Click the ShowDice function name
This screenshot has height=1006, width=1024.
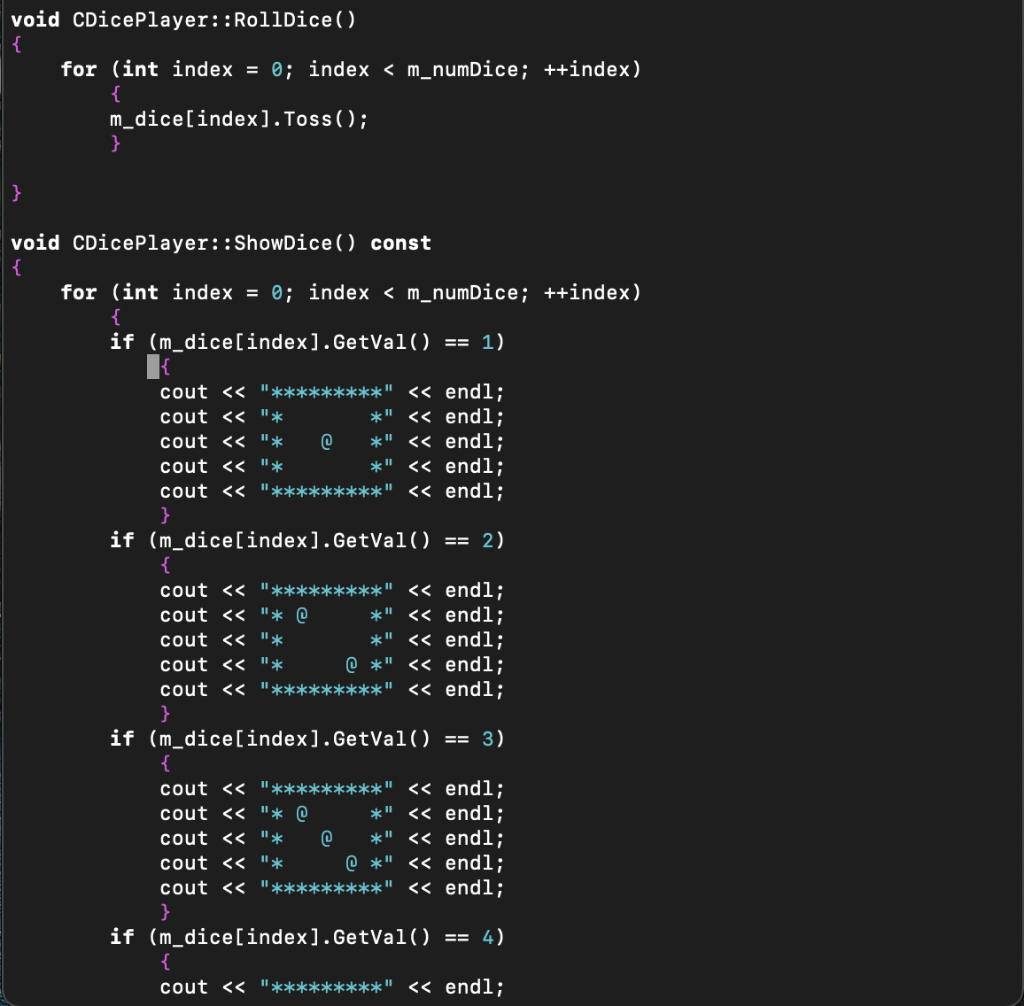click(x=282, y=243)
